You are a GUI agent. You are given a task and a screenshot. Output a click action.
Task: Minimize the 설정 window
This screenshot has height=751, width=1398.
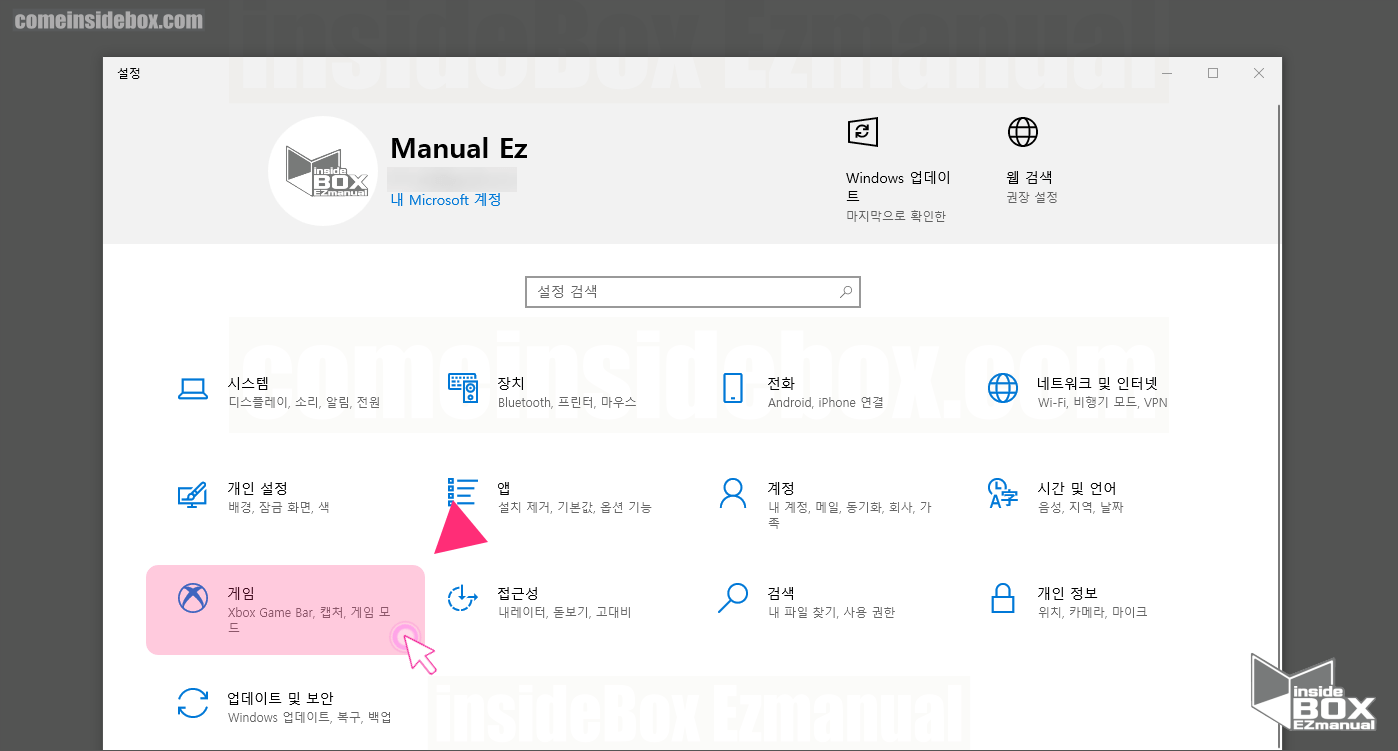1166,73
